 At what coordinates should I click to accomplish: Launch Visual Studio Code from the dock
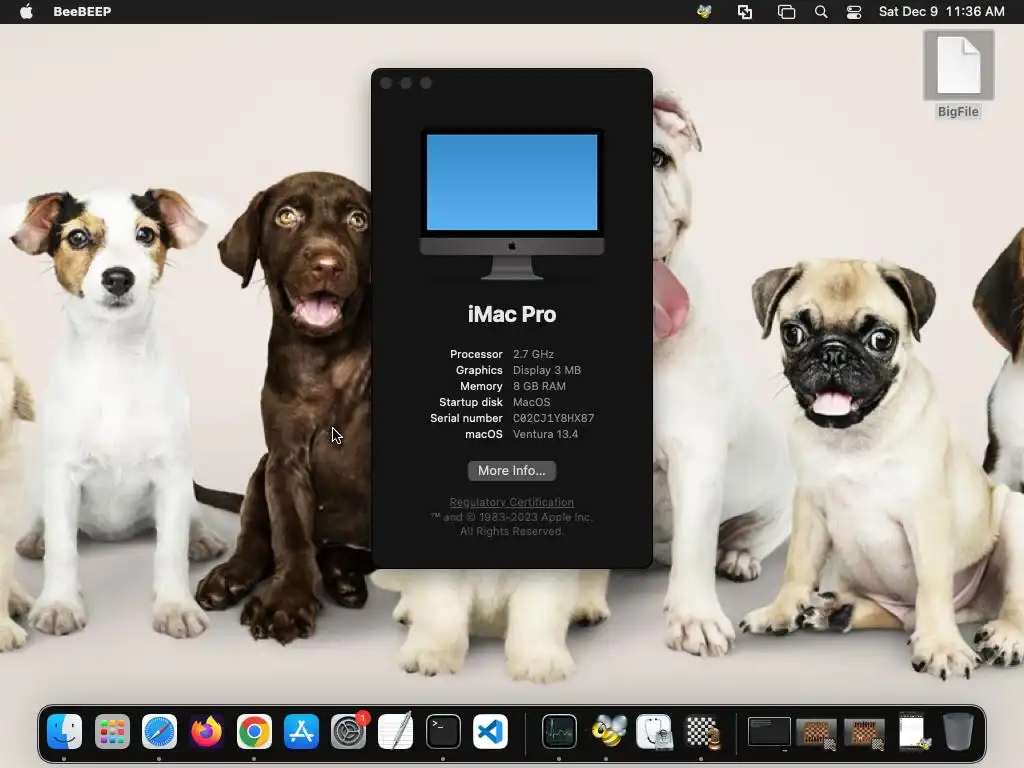[x=490, y=731]
